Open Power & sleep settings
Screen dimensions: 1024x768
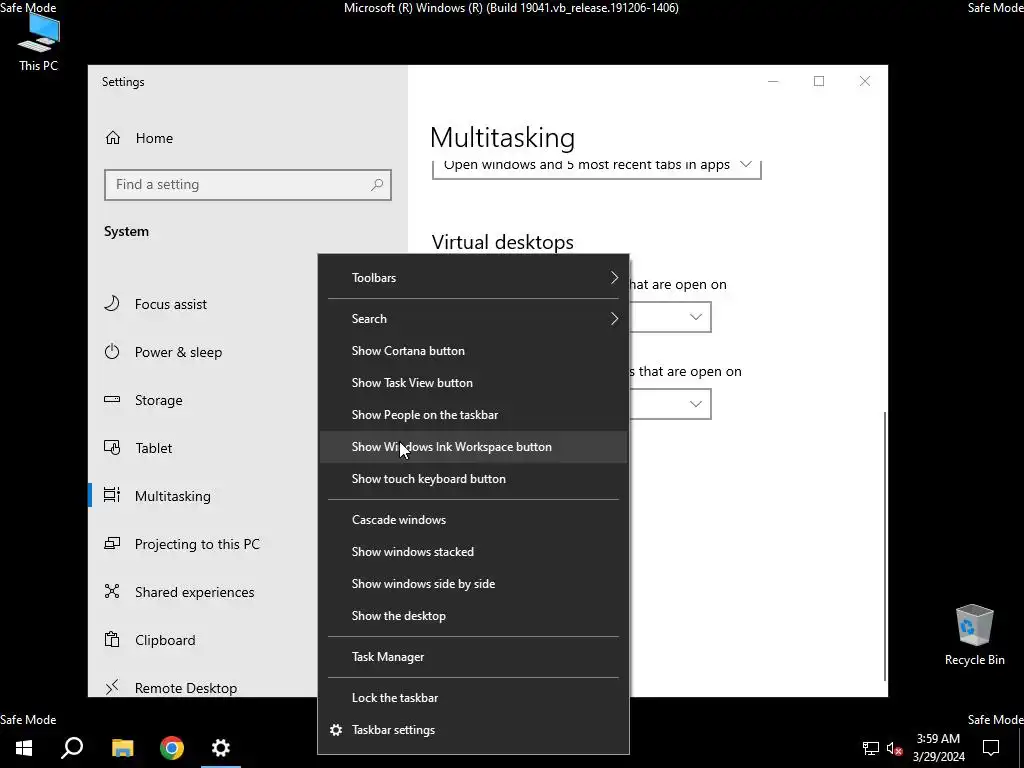(202, 352)
